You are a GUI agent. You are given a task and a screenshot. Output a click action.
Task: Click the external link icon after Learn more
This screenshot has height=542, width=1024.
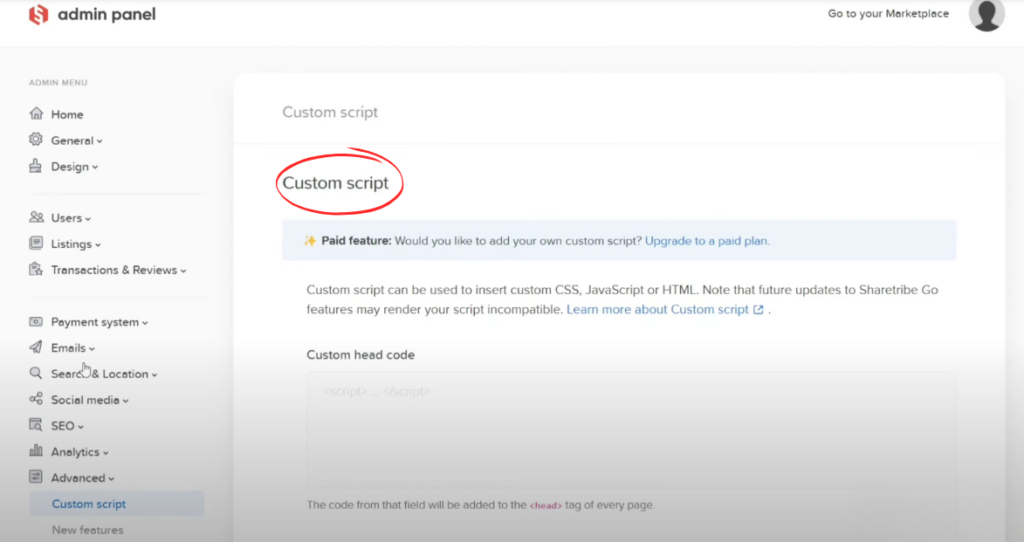(758, 310)
